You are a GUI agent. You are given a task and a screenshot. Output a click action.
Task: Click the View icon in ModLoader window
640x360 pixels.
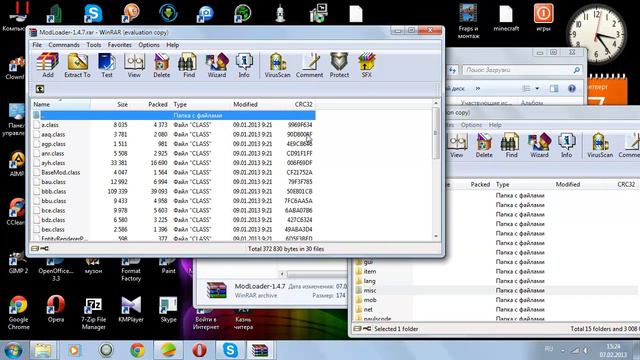[x=134, y=65]
